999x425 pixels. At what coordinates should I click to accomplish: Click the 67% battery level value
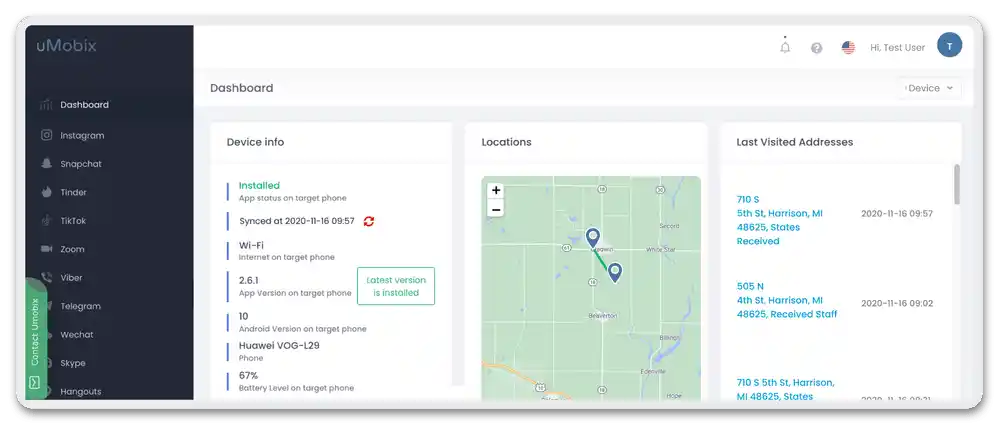click(x=248, y=375)
